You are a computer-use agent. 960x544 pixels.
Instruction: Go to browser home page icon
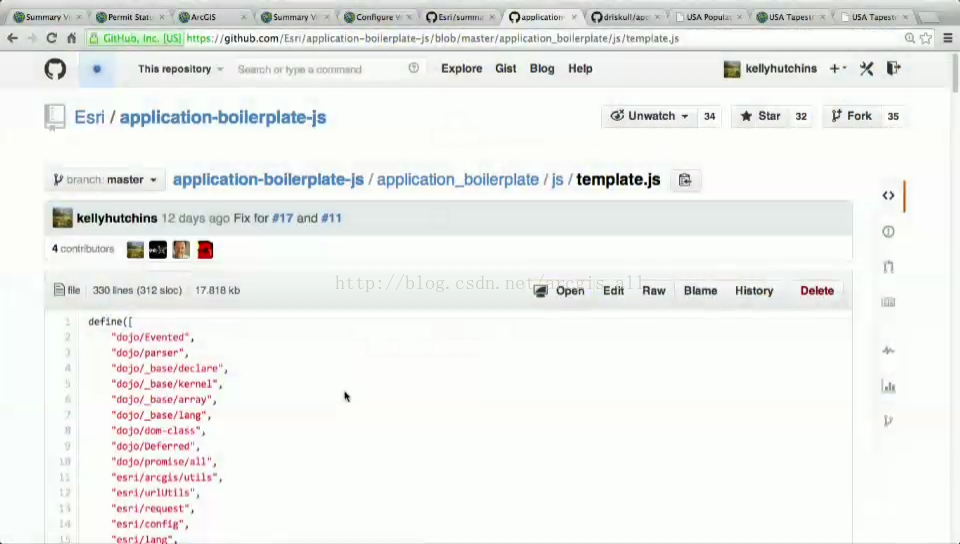[x=72, y=38]
